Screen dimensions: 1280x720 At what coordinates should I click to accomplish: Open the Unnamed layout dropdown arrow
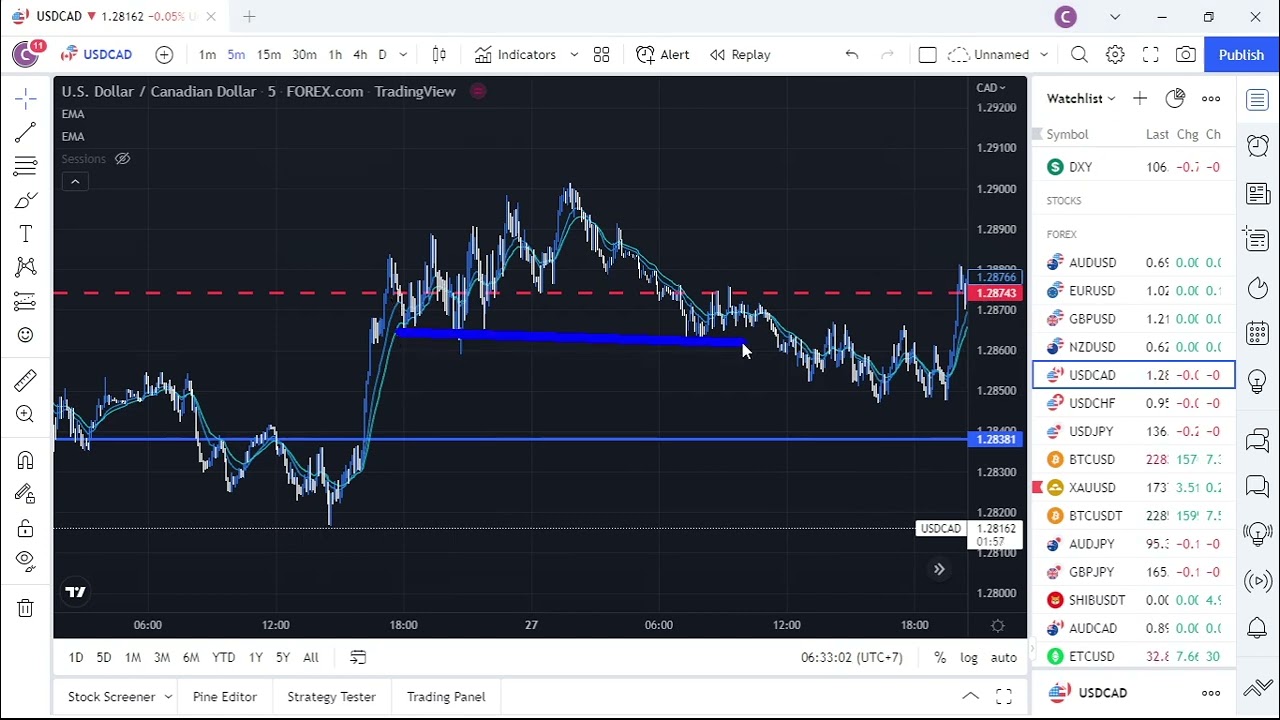pyautogui.click(x=1044, y=55)
